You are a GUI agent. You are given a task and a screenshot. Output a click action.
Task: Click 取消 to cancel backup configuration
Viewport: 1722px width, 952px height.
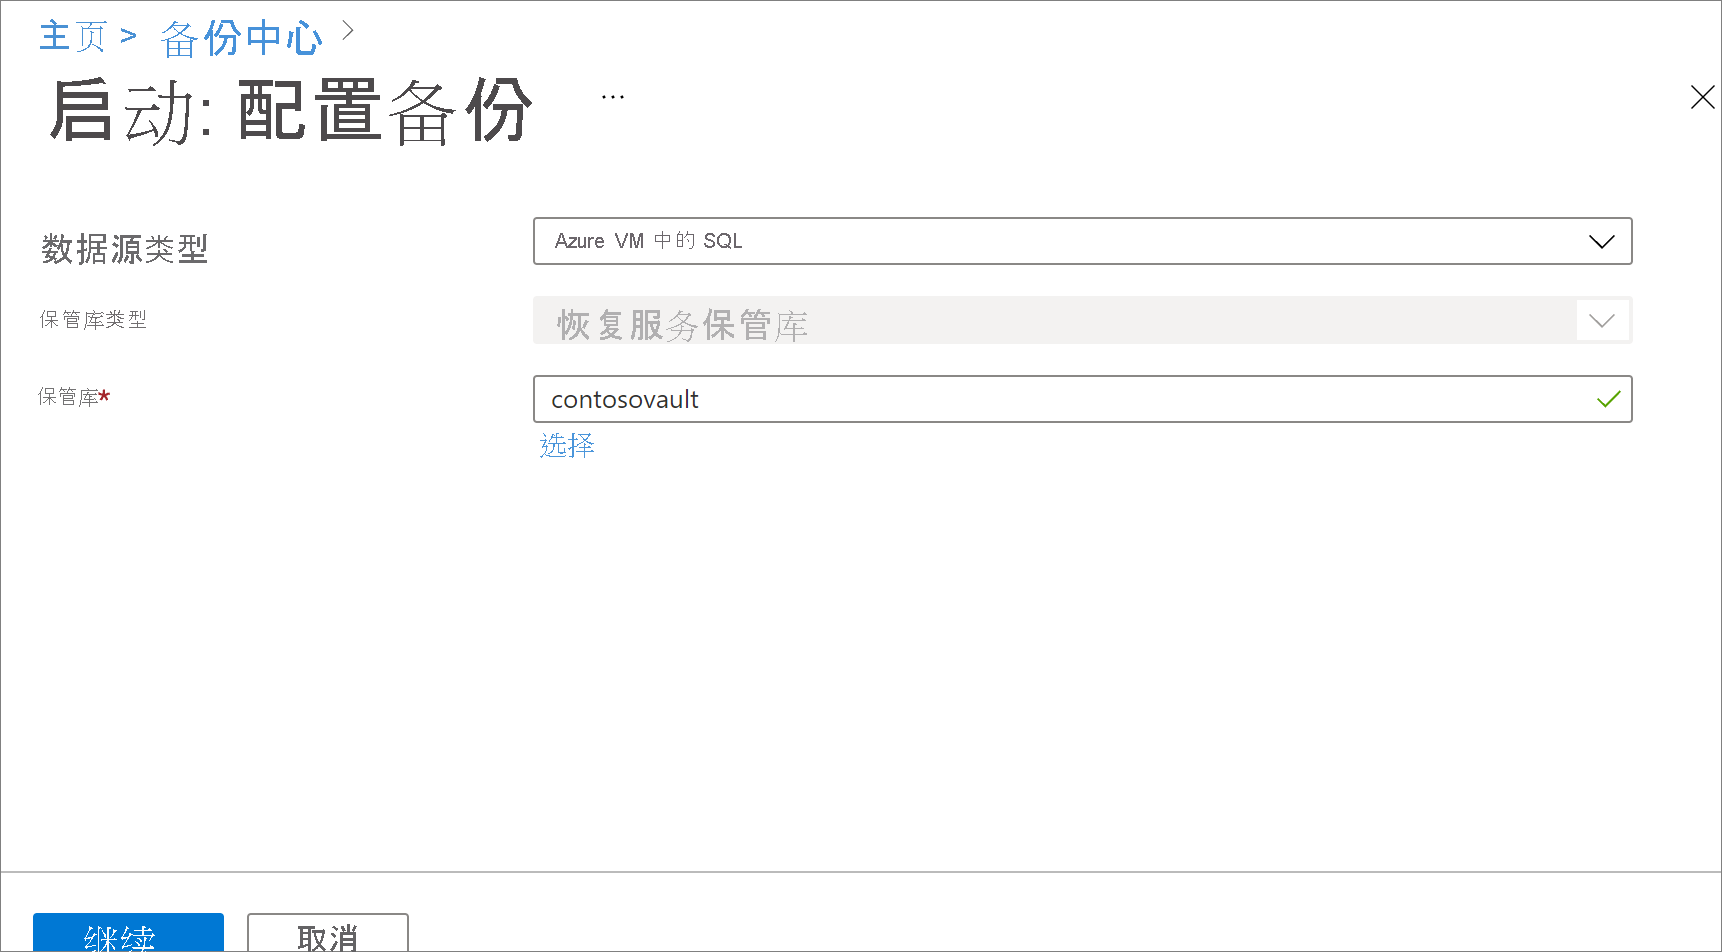[327, 938]
